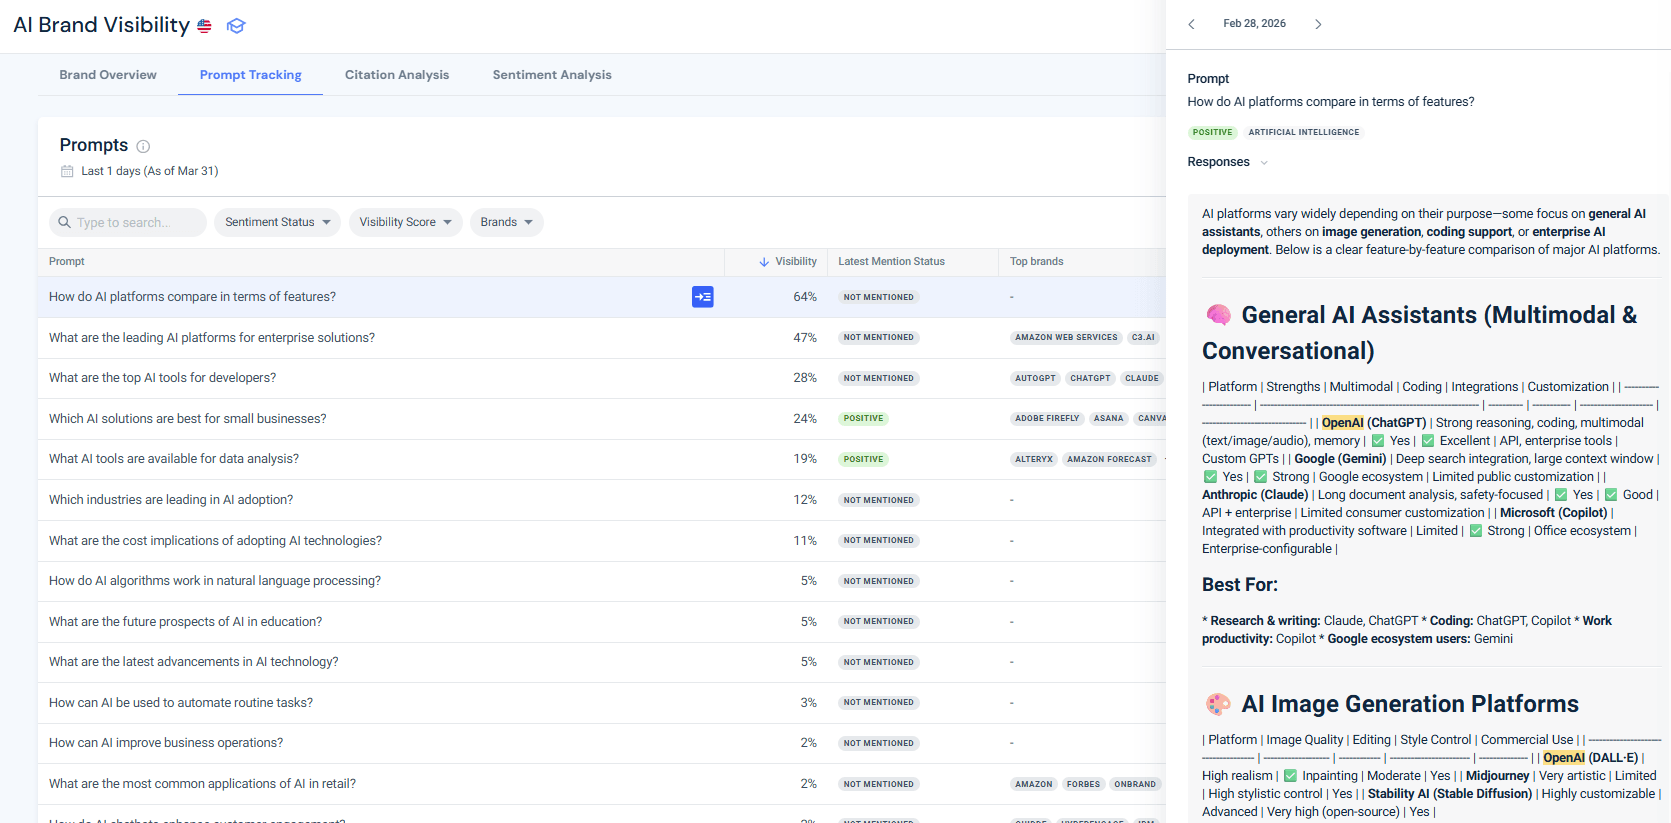Select prompt about AI algorithms in natural language processing
The height and width of the screenshot is (823, 1671).
coord(215,581)
